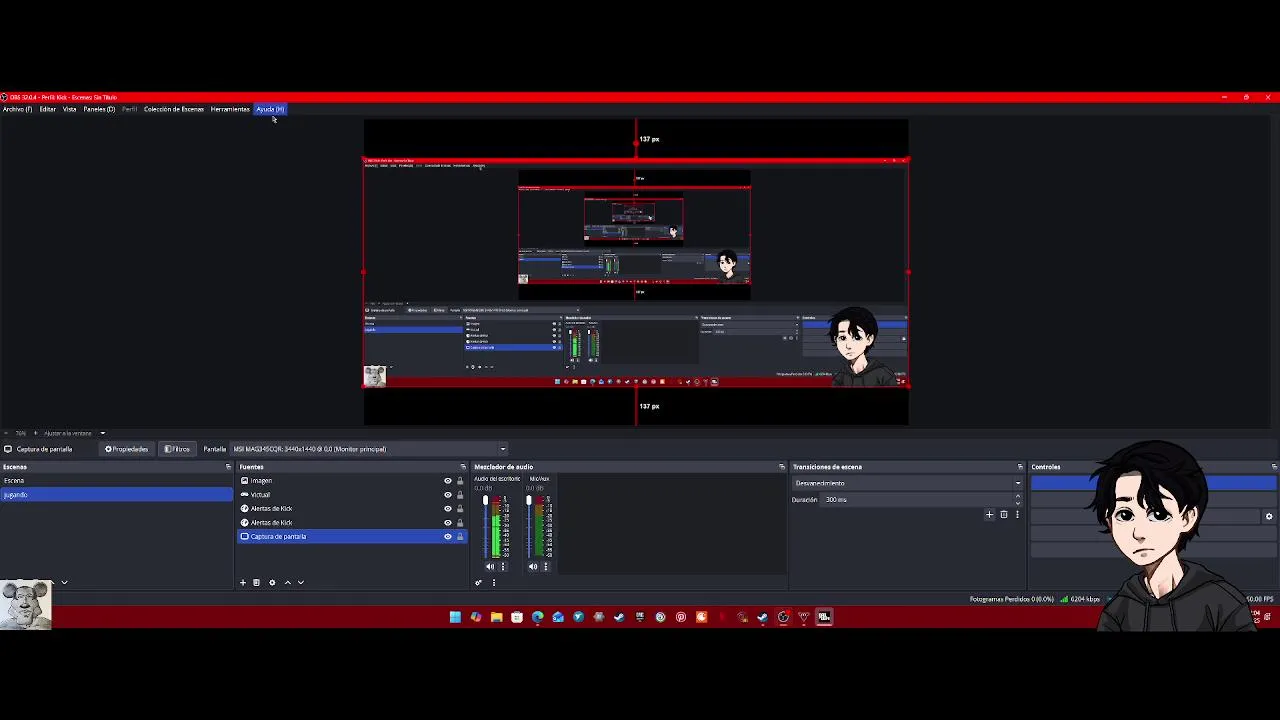1280x720 pixels.
Task: Move selected source up
Action: pos(287,582)
